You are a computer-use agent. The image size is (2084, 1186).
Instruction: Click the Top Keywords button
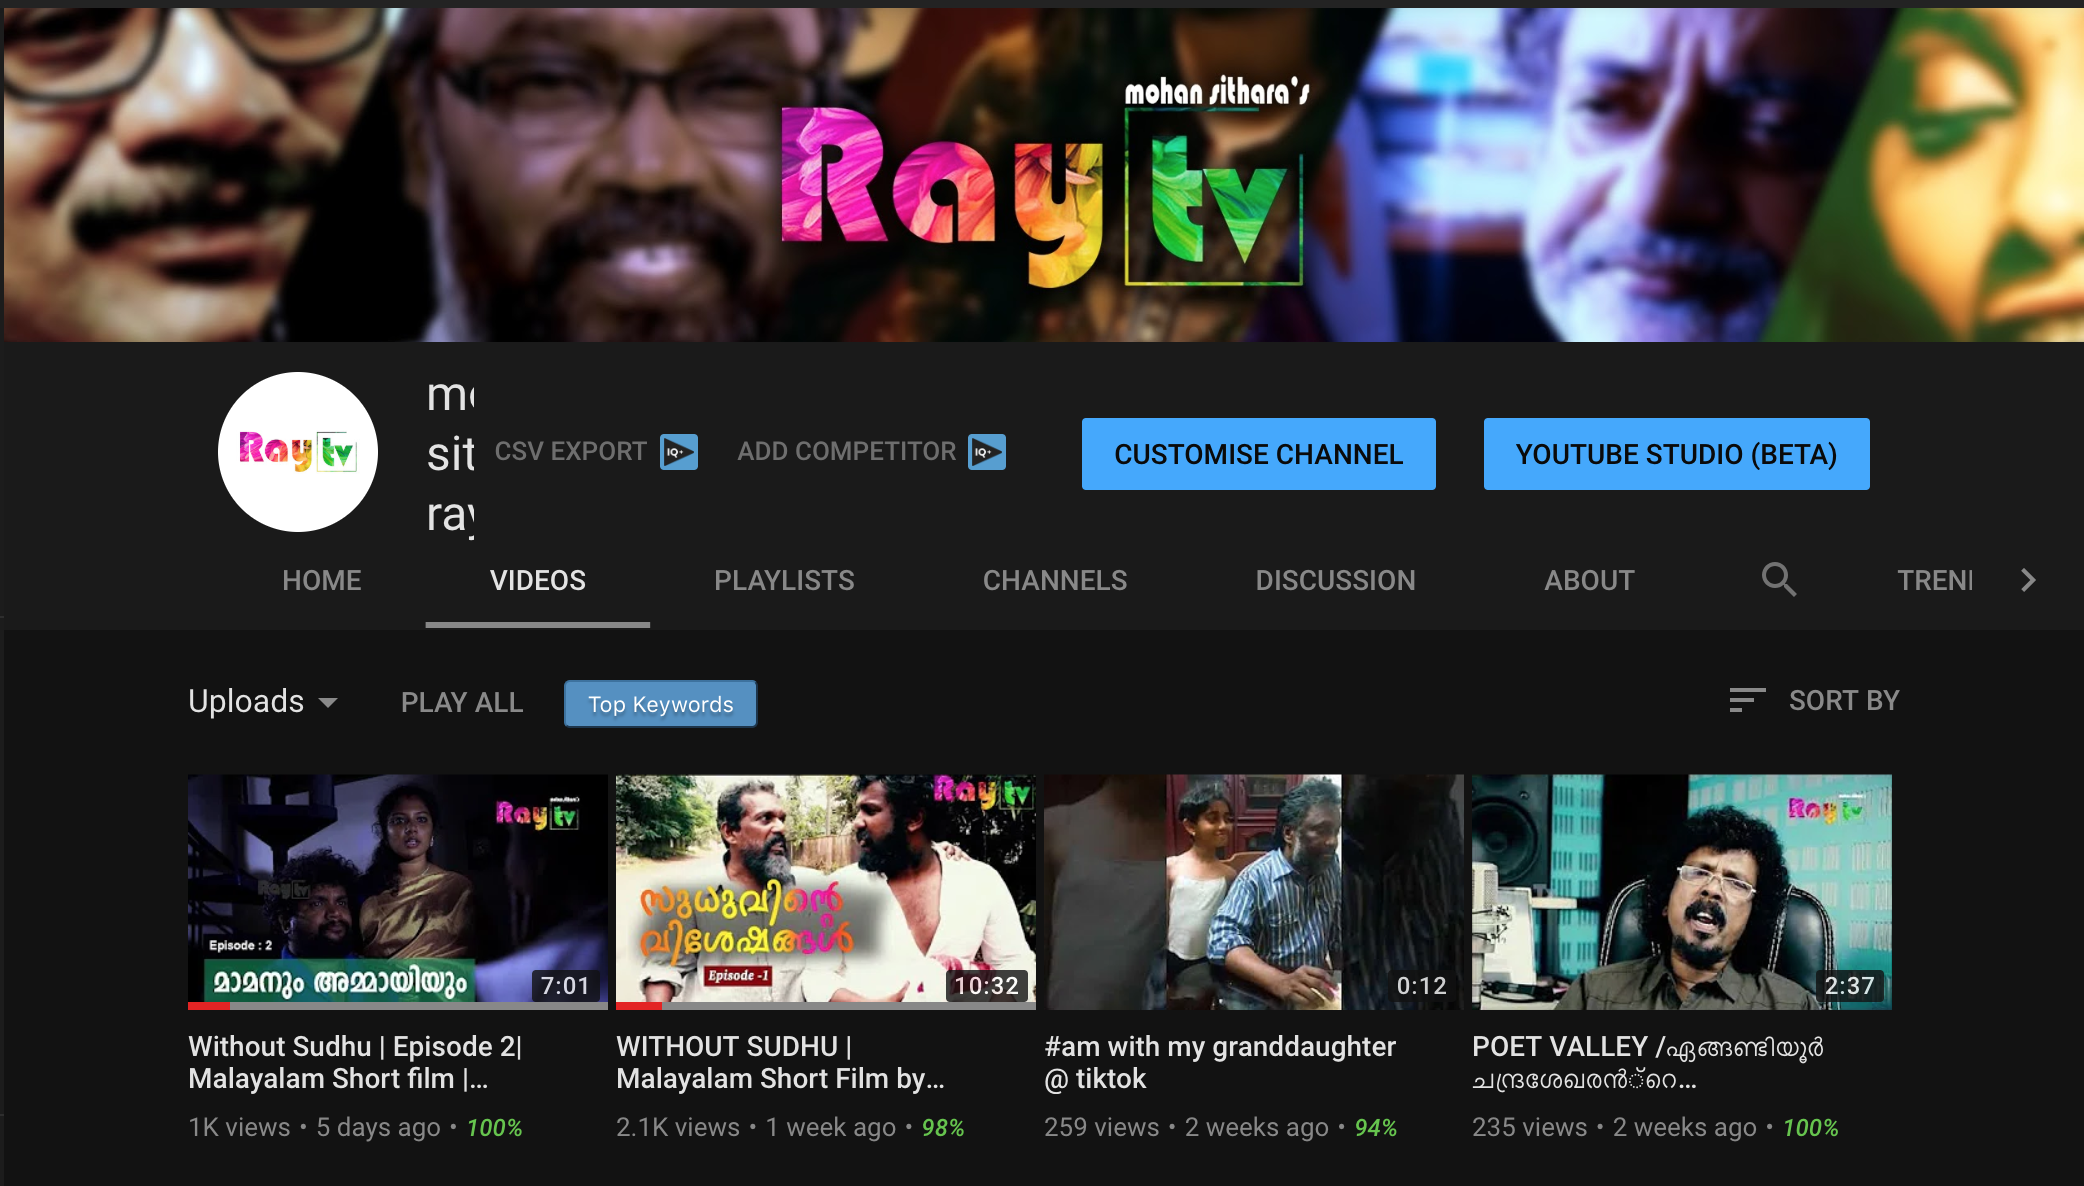(x=660, y=704)
